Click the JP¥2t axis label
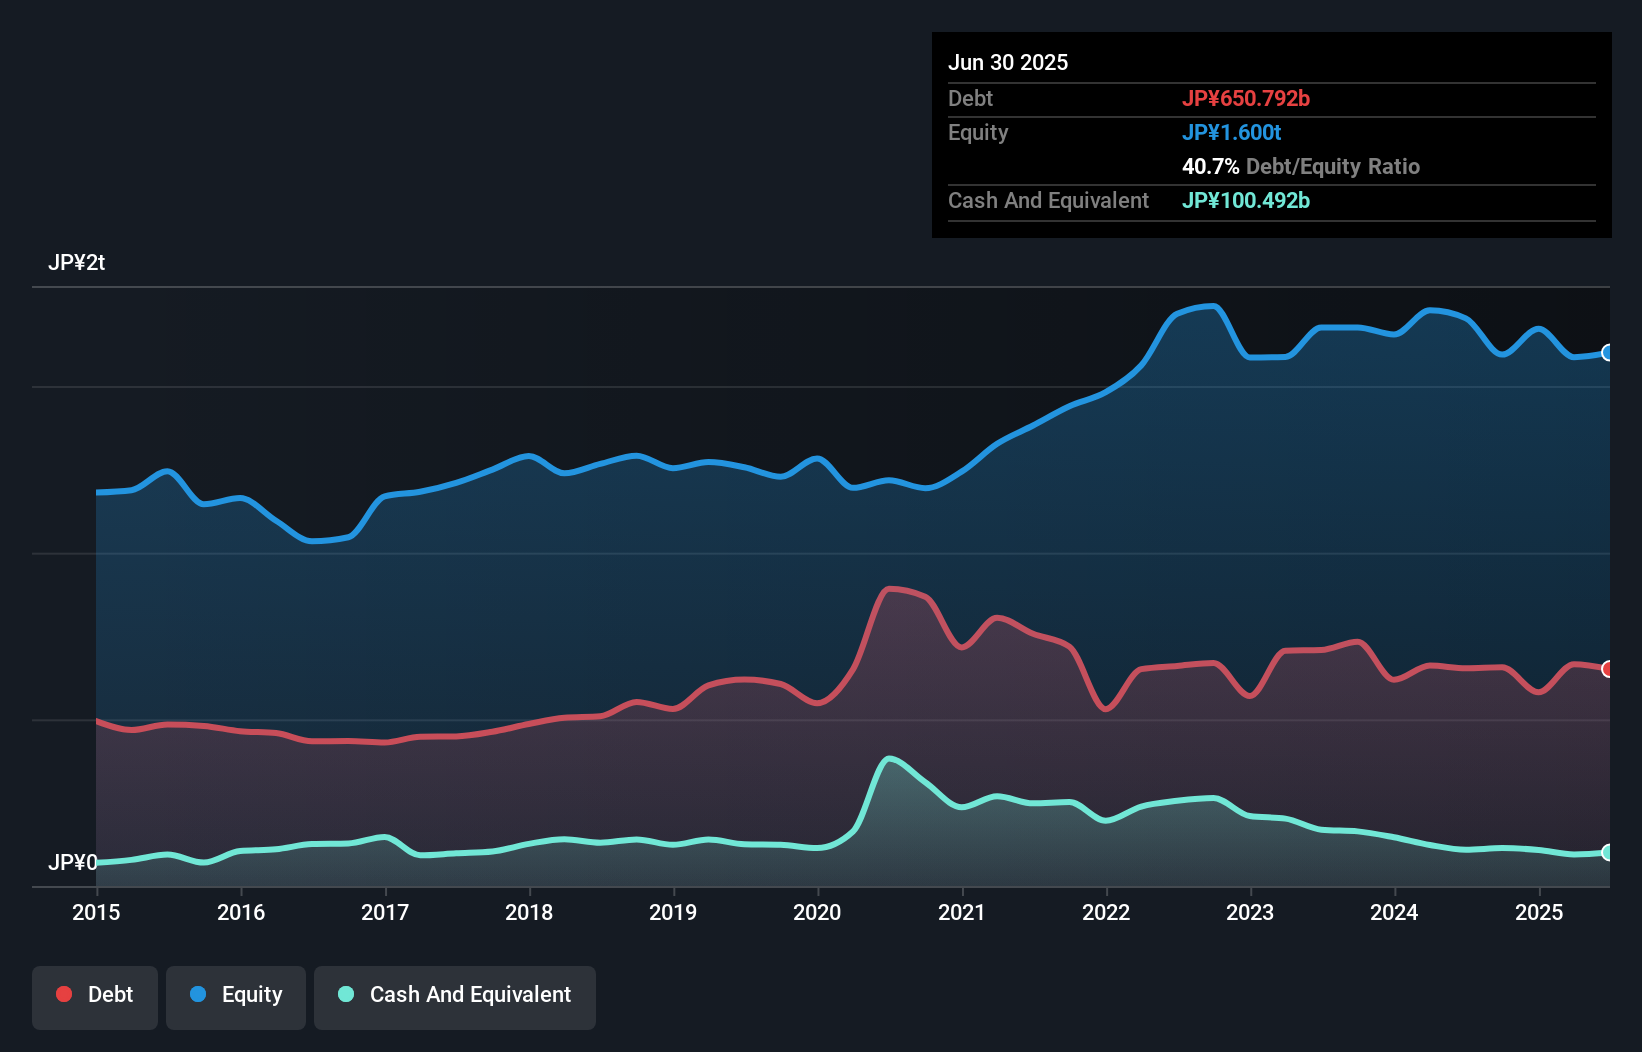 tap(78, 262)
